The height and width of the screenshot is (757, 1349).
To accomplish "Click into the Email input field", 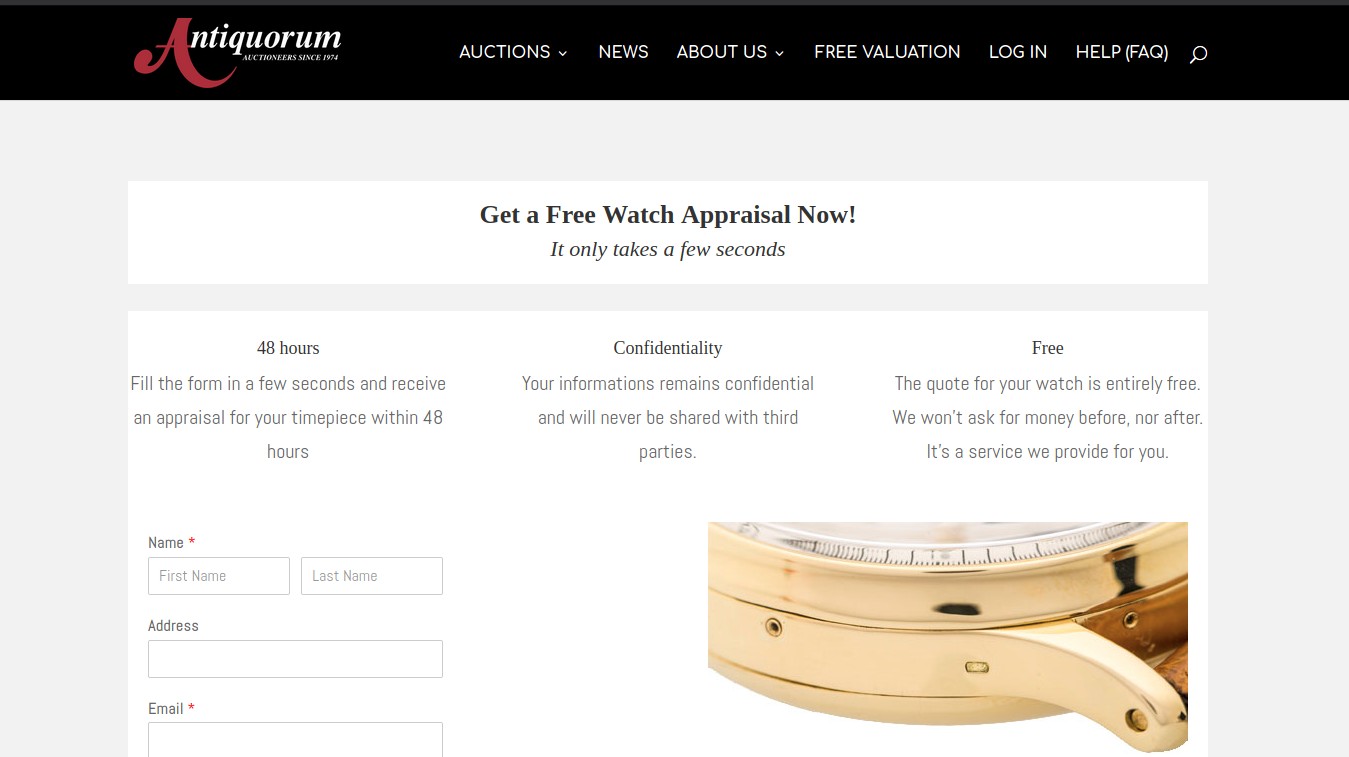I will 295,739.
